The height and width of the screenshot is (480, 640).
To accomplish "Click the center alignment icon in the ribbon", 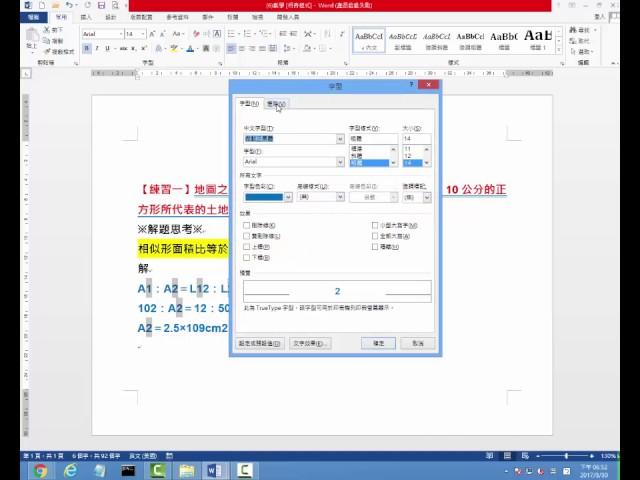I will click(x=241, y=48).
